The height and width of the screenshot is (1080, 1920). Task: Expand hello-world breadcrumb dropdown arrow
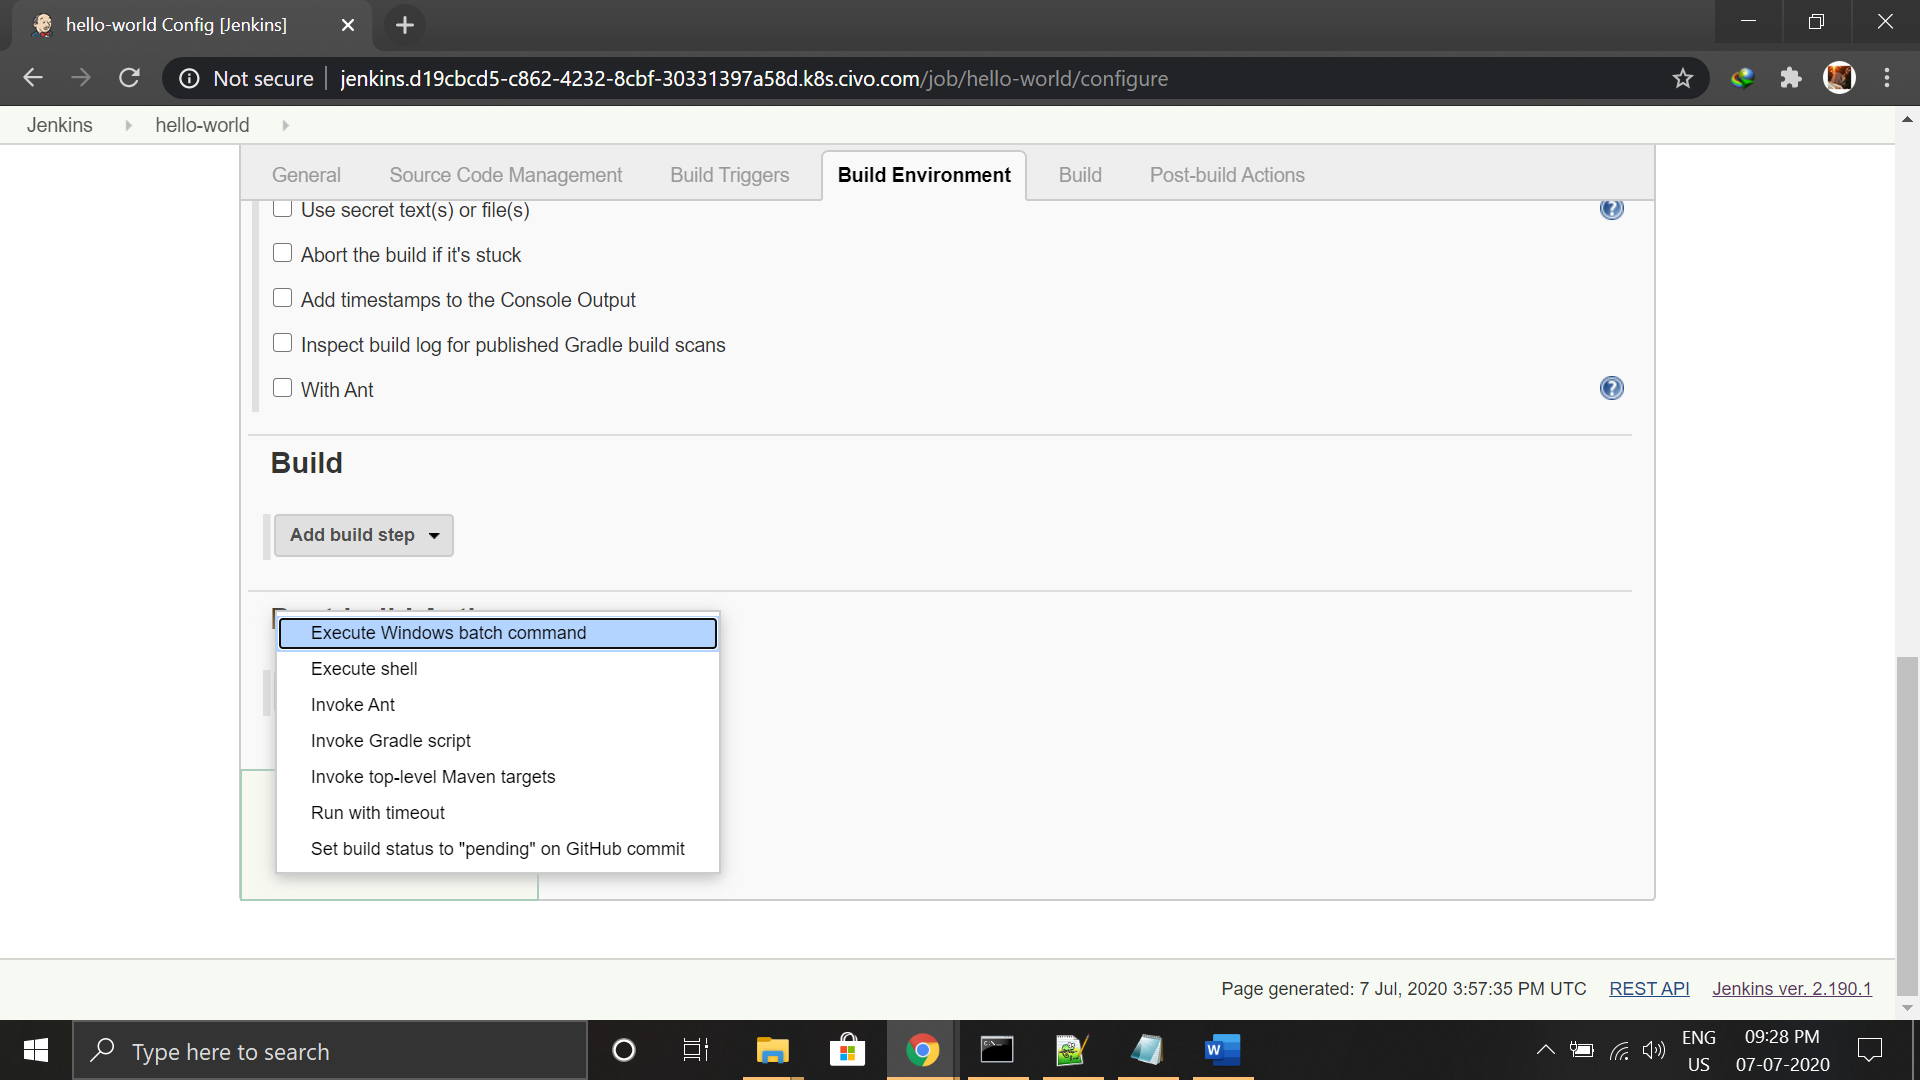(x=285, y=125)
